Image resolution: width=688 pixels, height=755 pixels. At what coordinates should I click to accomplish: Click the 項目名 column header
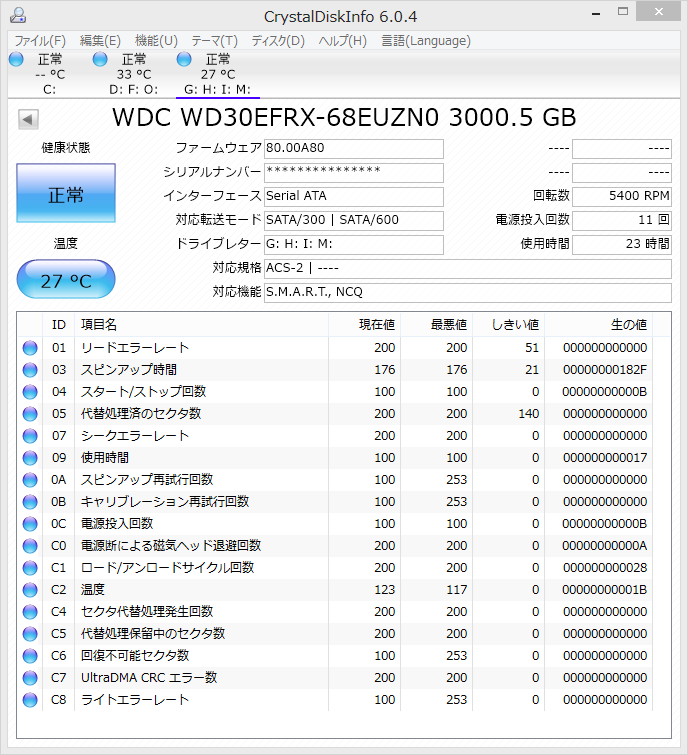tap(202, 325)
